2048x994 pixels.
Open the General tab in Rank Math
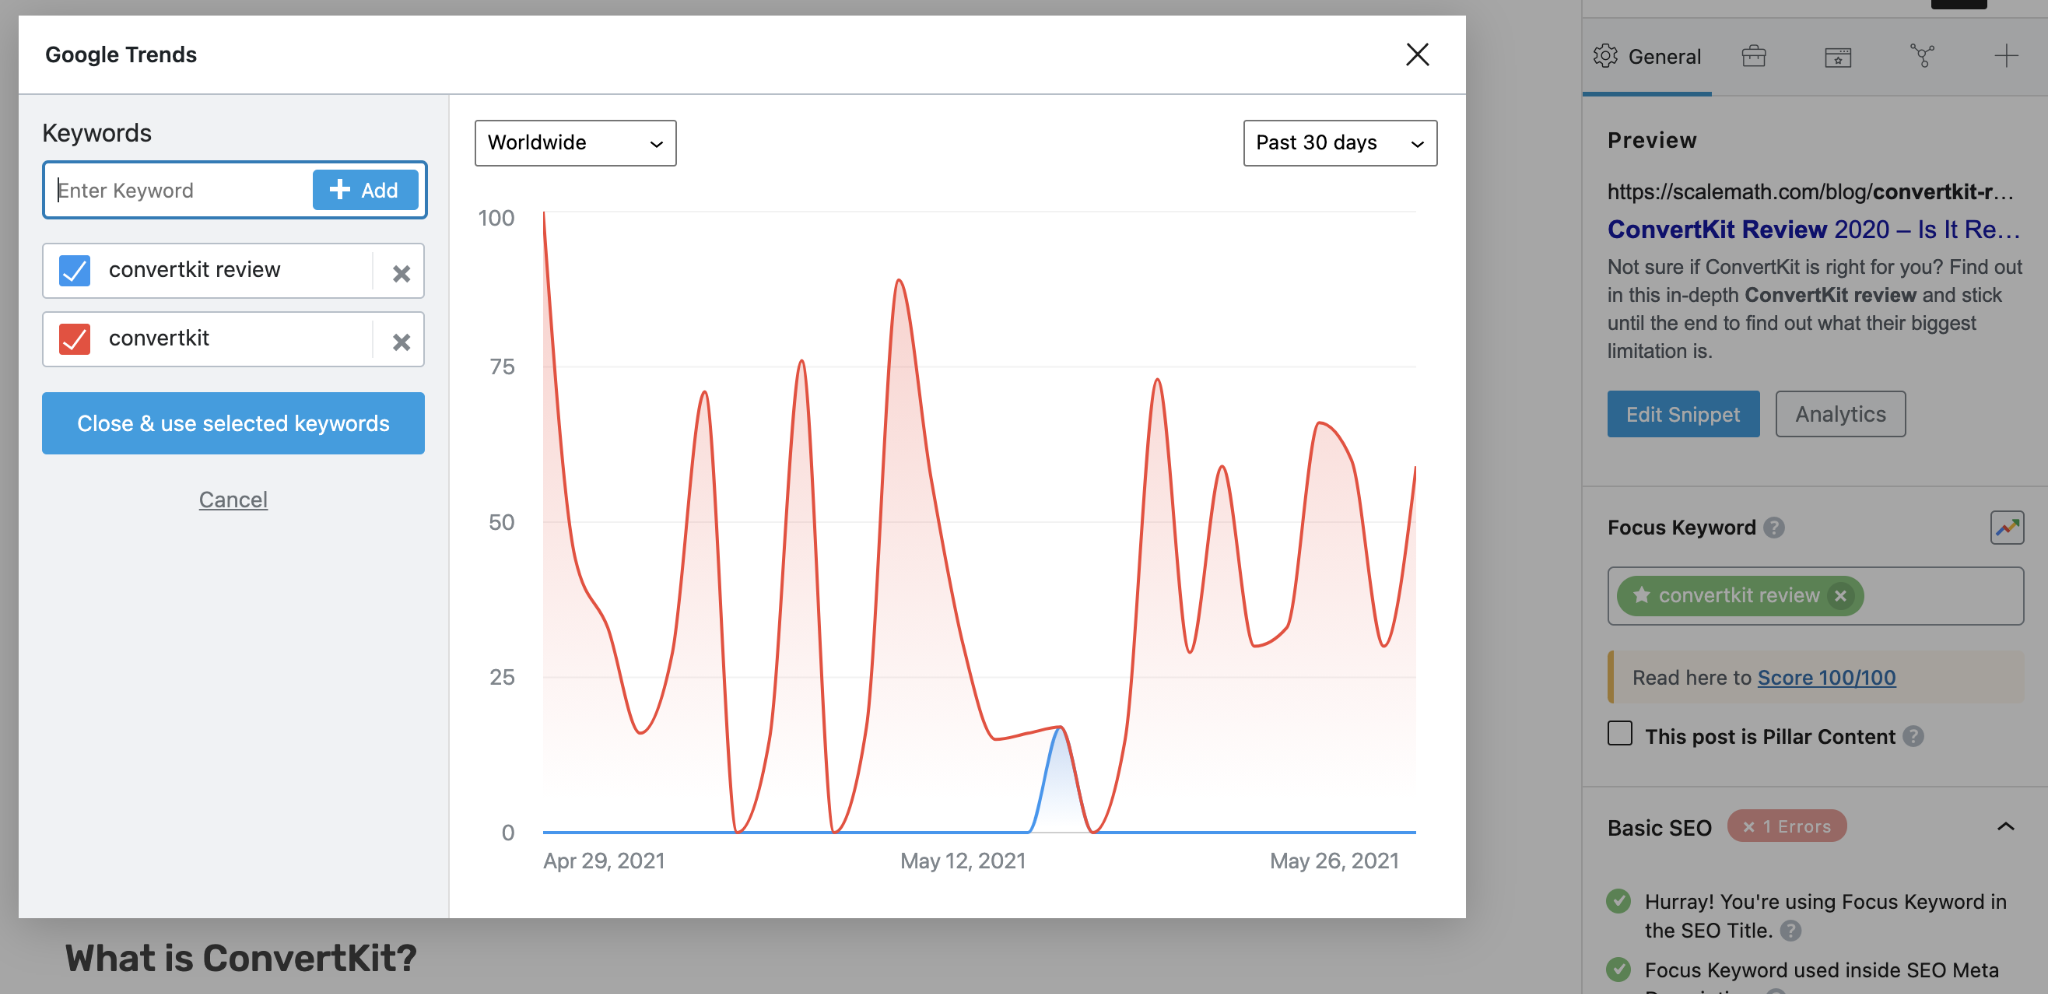pos(1647,57)
